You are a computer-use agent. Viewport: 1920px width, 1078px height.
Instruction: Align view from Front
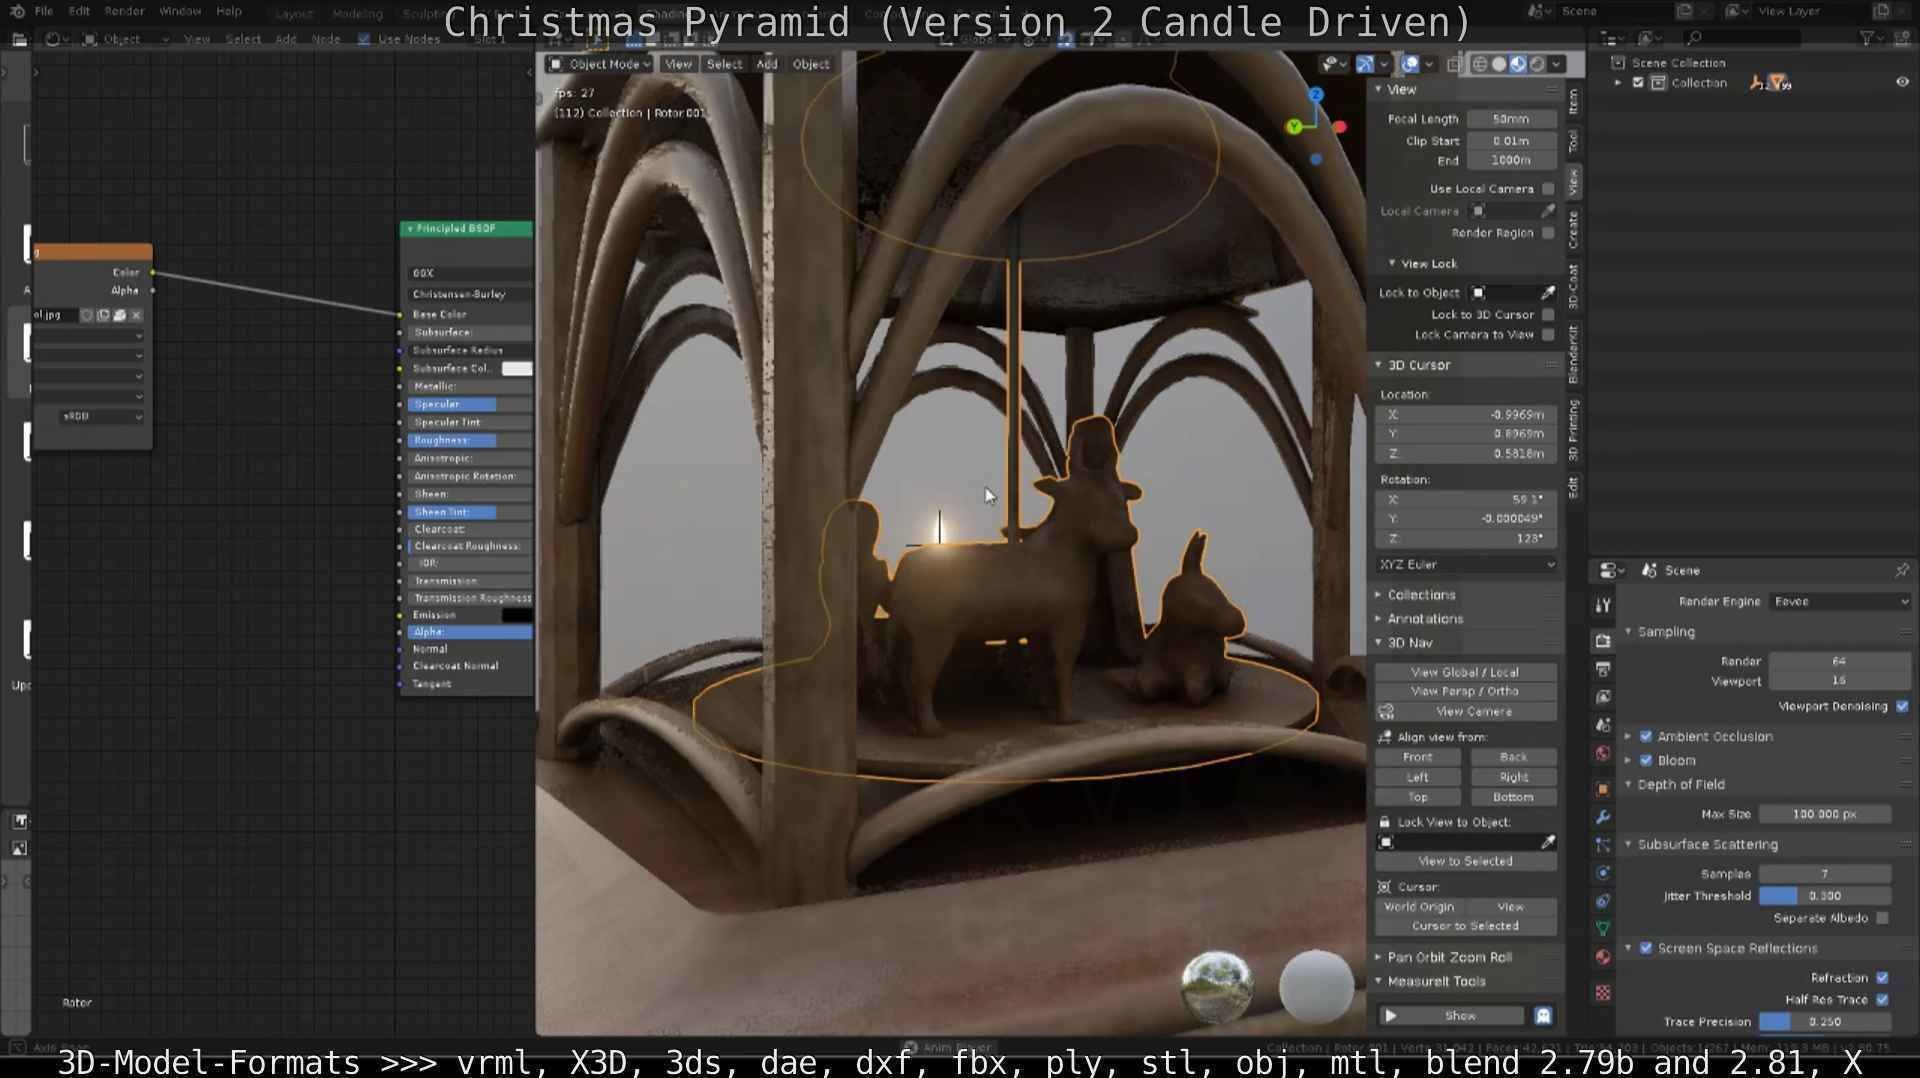(x=1418, y=758)
